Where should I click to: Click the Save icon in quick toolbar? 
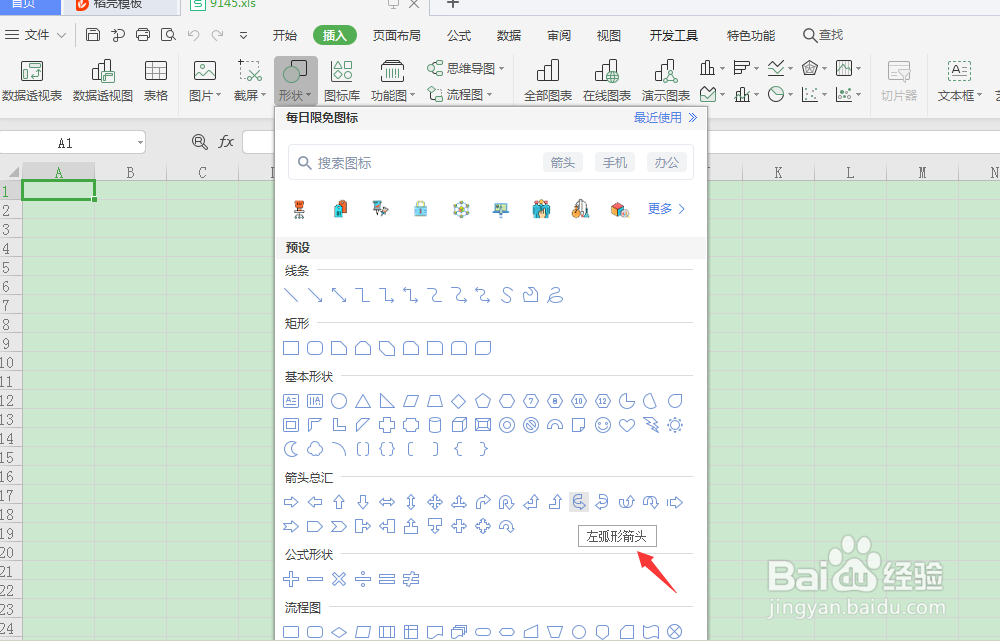[x=92, y=34]
